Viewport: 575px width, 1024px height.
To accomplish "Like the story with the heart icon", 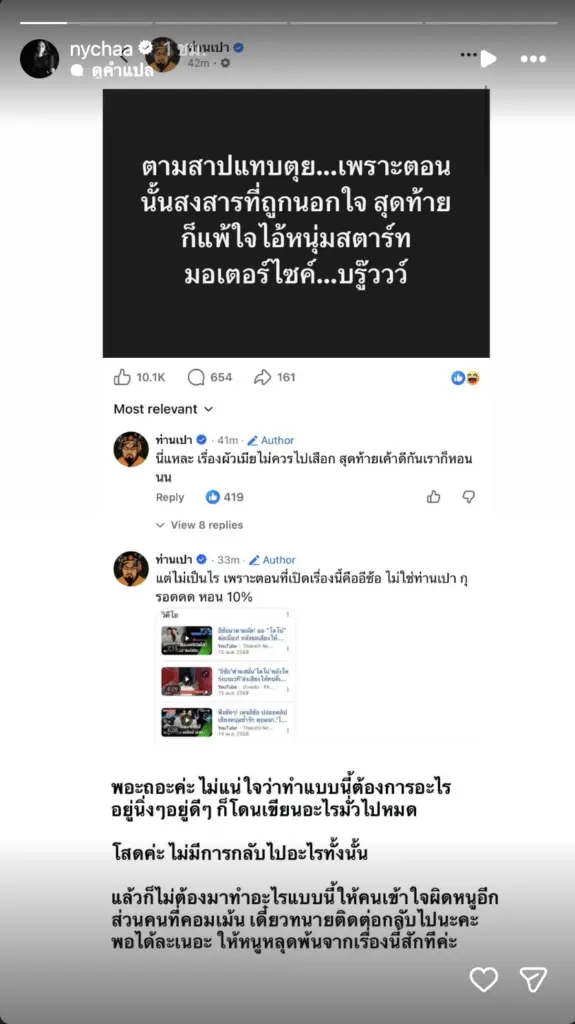I will [484, 979].
